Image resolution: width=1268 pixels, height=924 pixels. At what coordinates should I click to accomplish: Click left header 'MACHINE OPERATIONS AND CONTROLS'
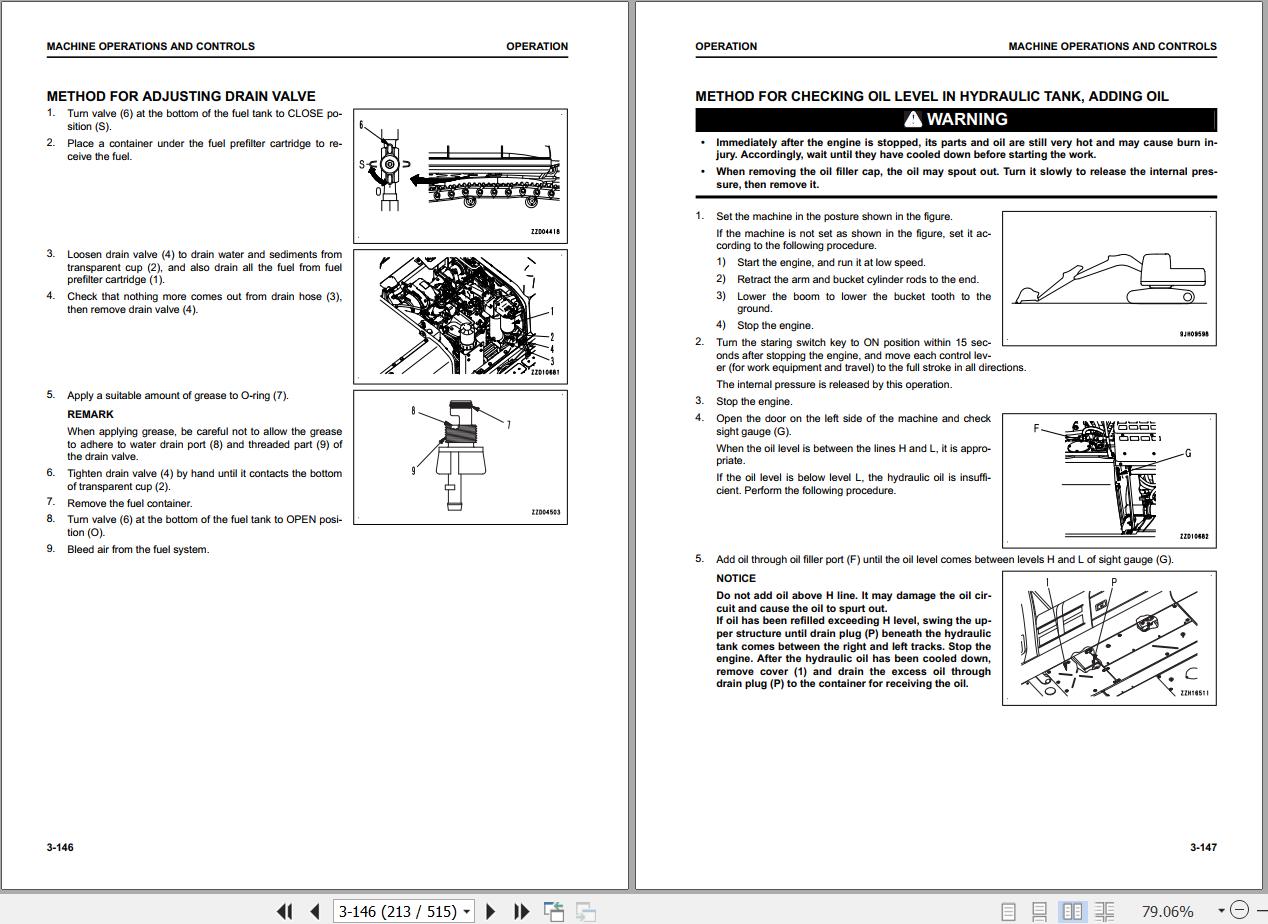coord(150,46)
